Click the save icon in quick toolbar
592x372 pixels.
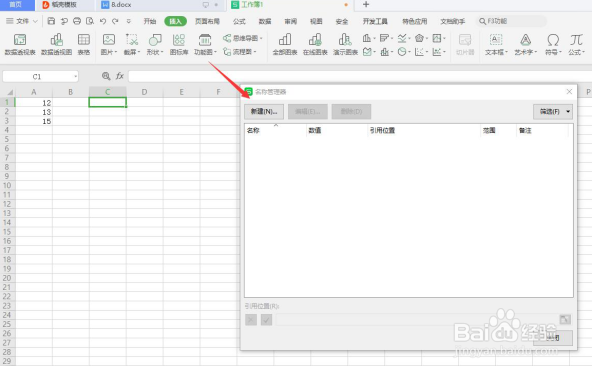click(51, 21)
